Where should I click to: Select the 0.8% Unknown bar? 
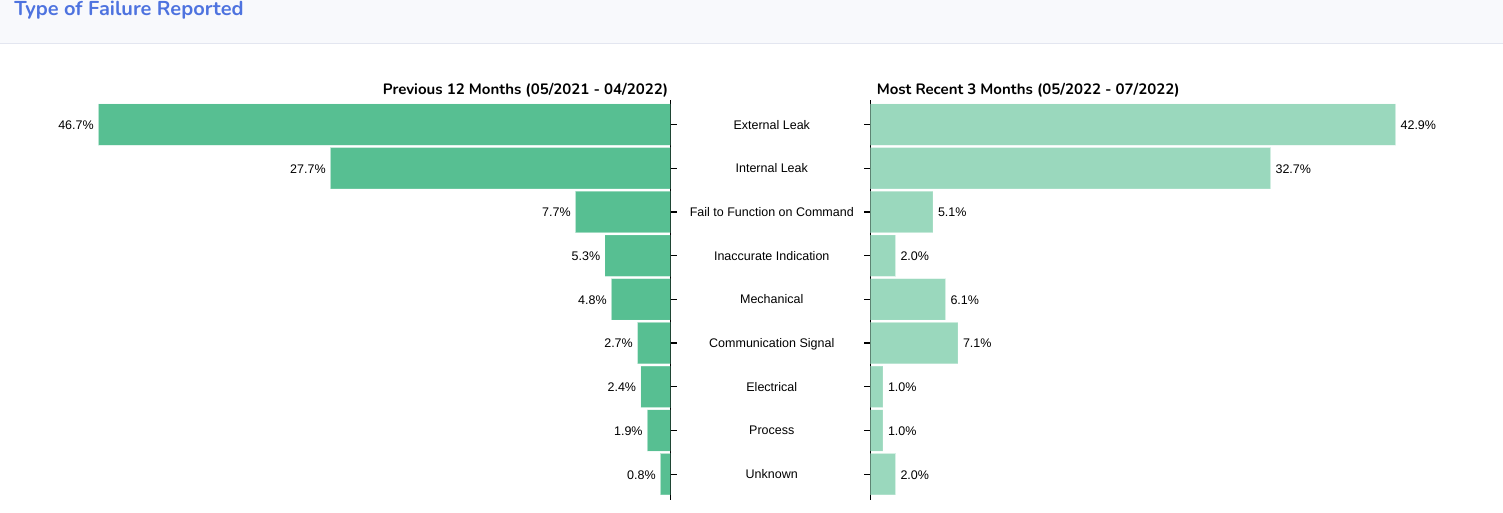(x=665, y=474)
